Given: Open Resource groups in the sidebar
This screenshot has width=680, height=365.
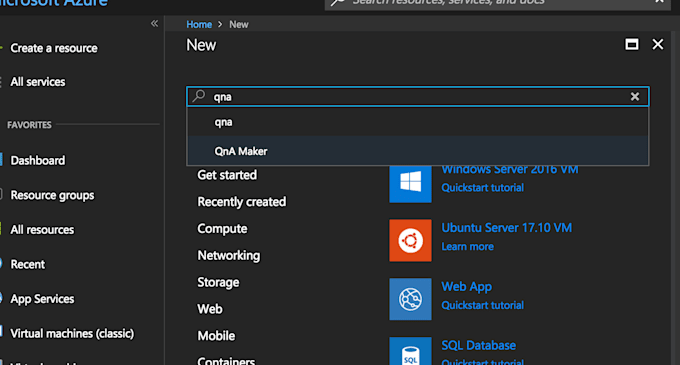Looking at the screenshot, I should point(52,196).
